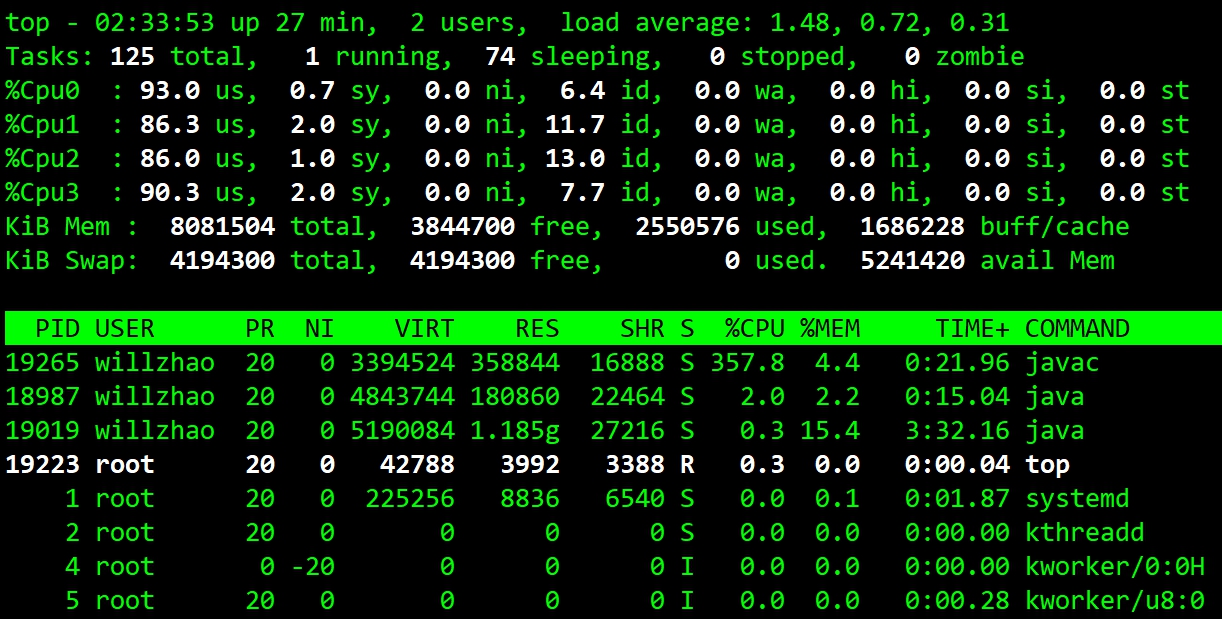Click the KiB Mem total 8081504
Image resolution: width=1222 pixels, height=619 pixels.
(x=223, y=226)
